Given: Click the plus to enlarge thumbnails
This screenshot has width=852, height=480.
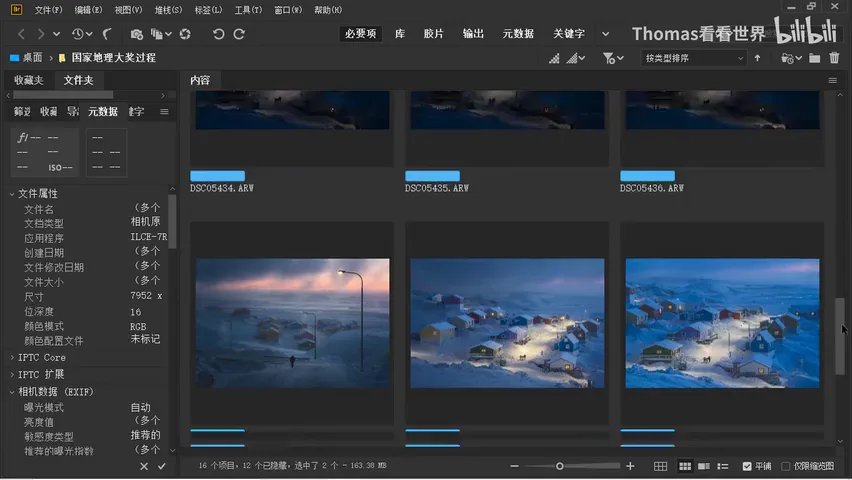Looking at the screenshot, I should click(630, 466).
